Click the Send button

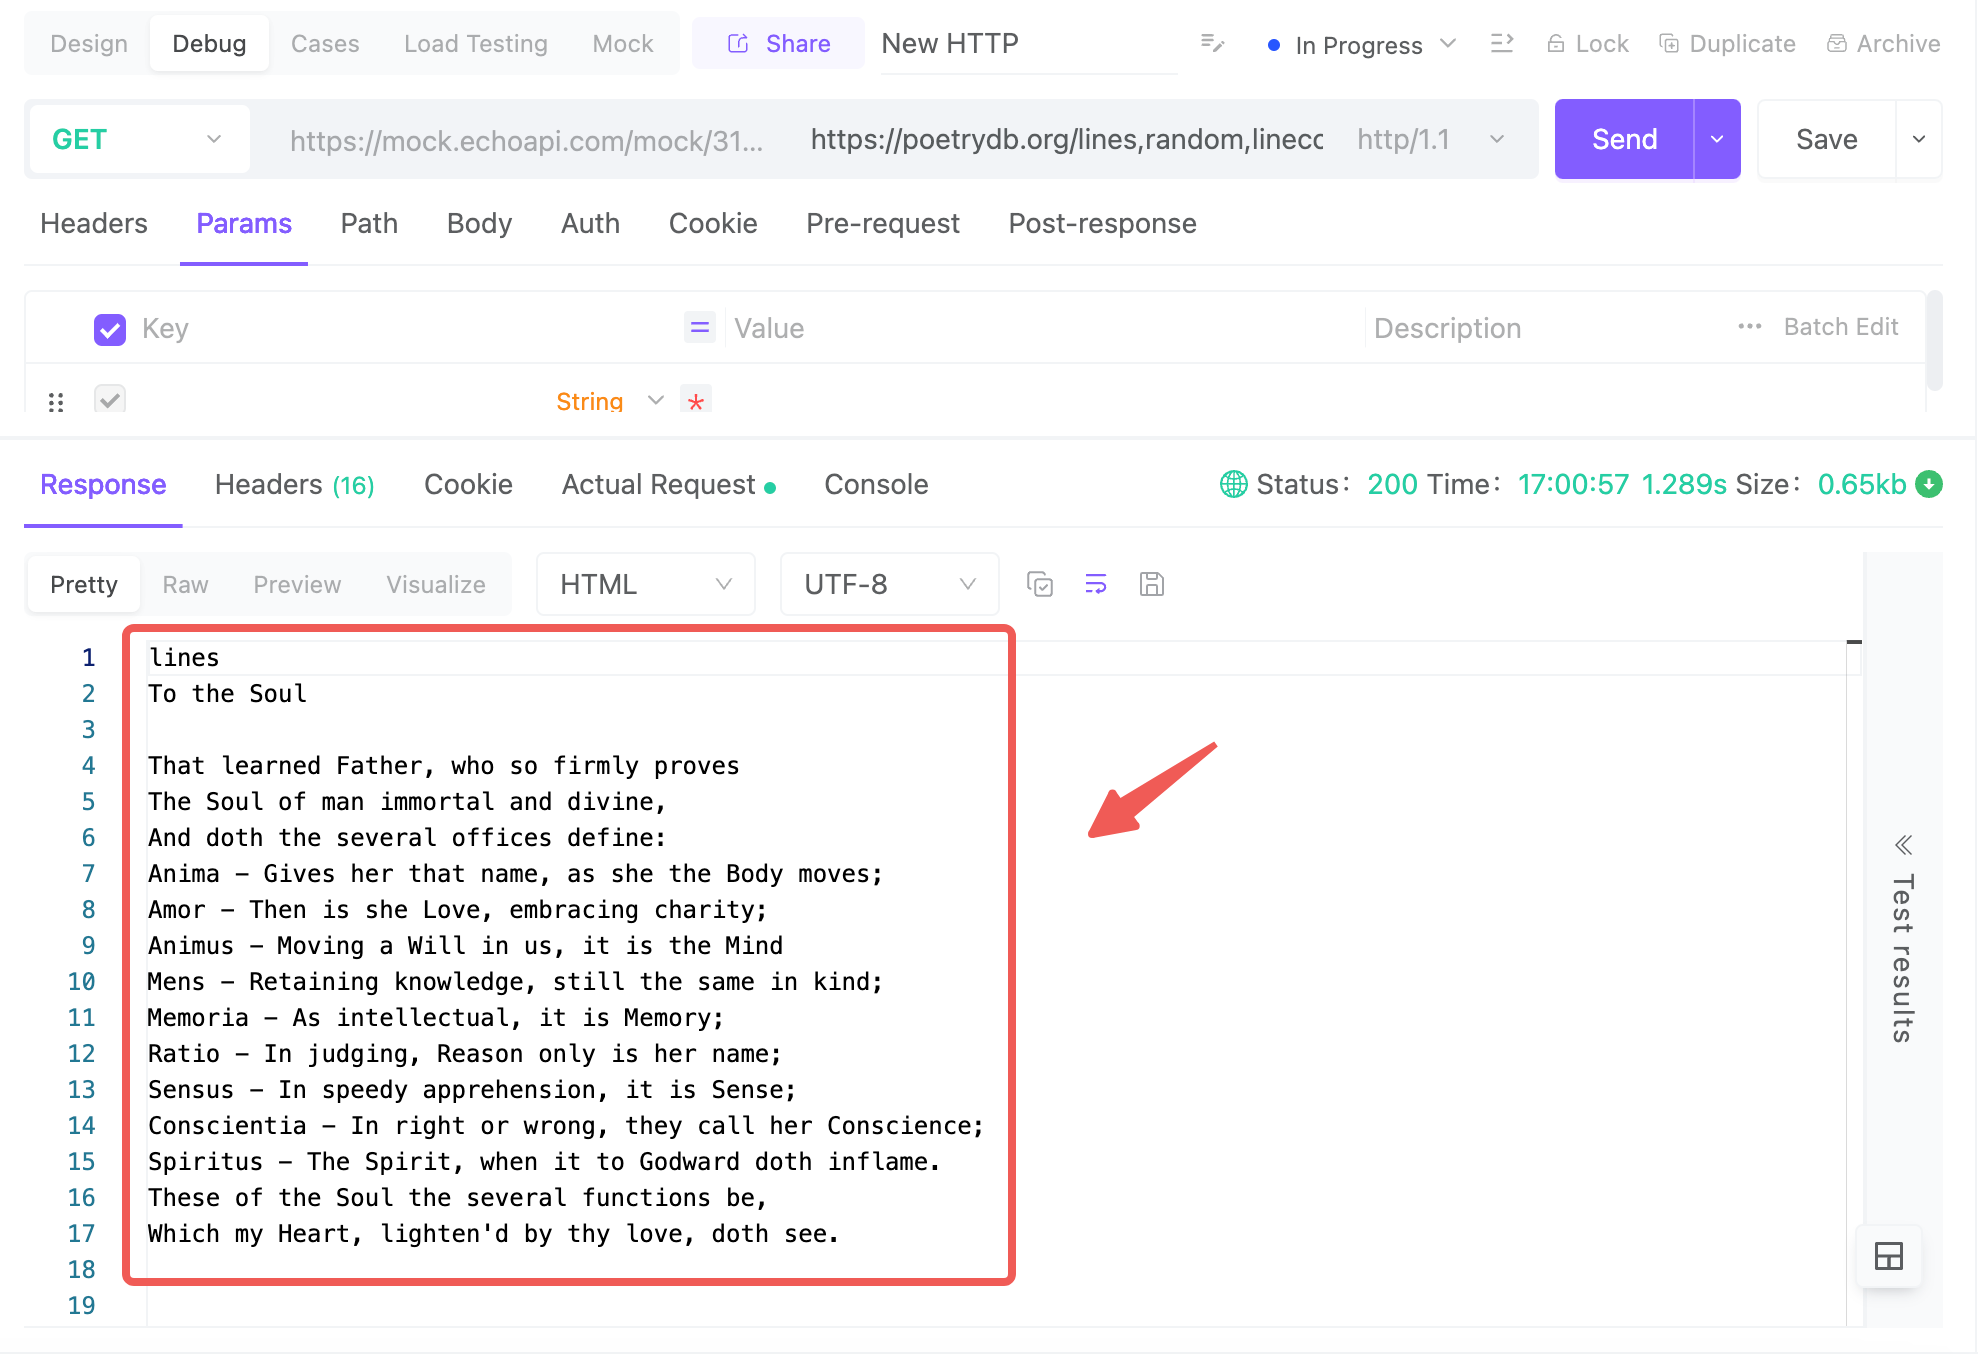pos(1622,140)
